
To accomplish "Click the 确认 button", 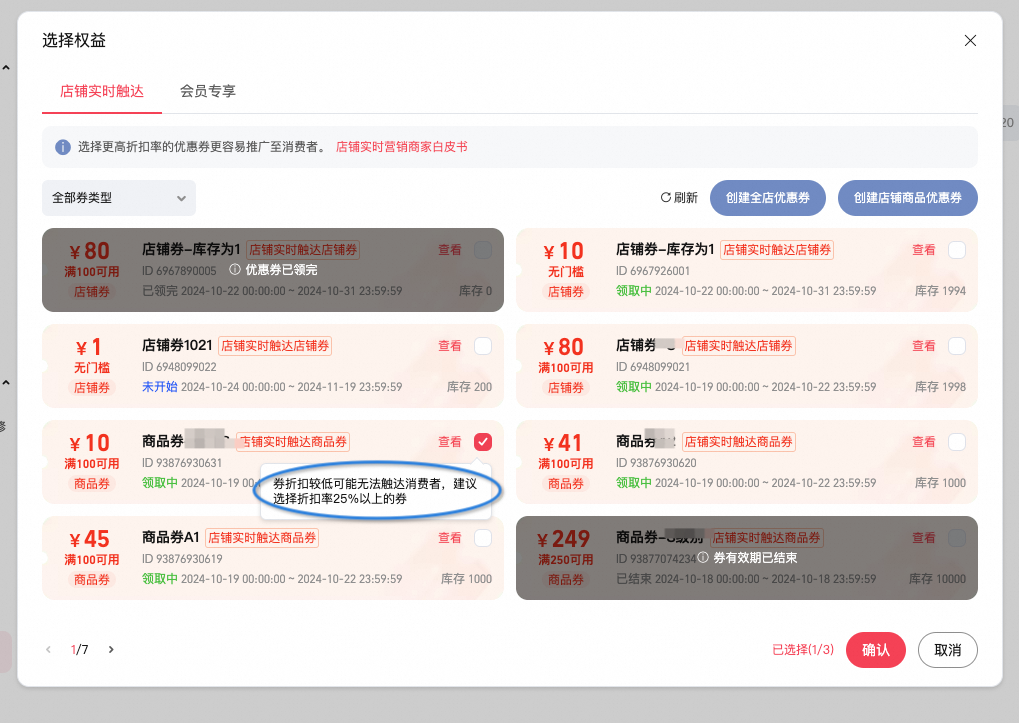I will click(x=875, y=650).
